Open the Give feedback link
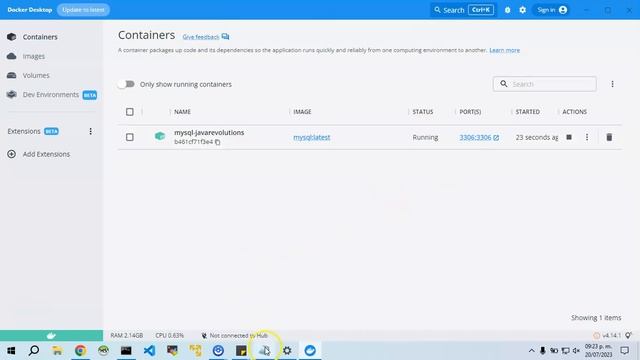 (201, 37)
